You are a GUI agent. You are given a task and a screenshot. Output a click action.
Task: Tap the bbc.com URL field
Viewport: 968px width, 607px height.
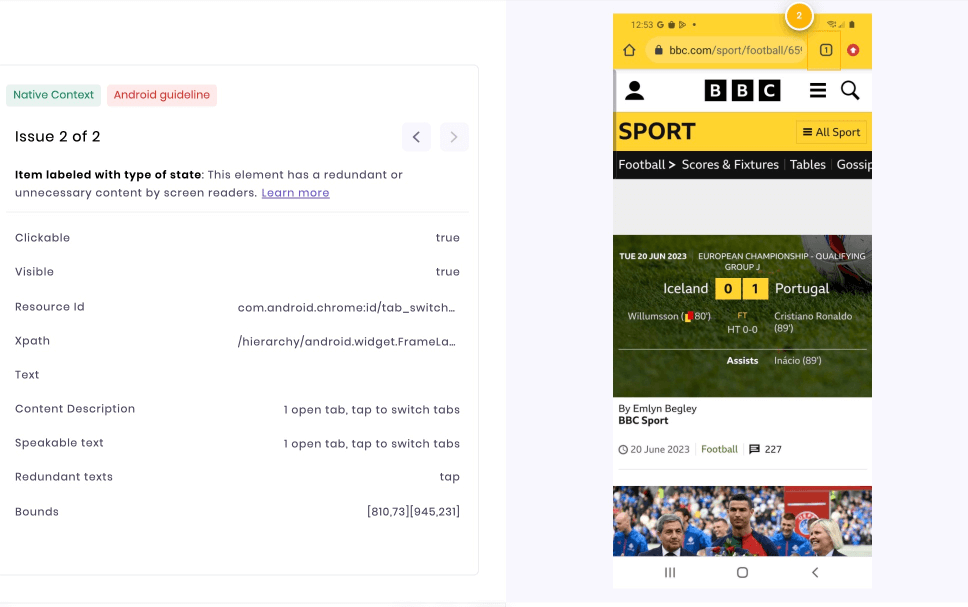pos(728,50)
